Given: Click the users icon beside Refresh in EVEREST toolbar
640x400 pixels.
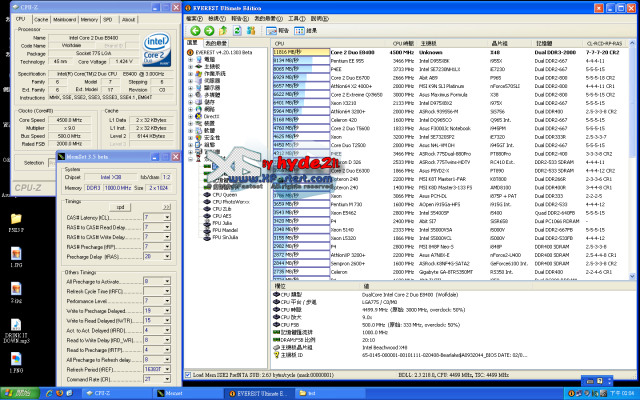Looking at the screenshot, I should point(251,31).
